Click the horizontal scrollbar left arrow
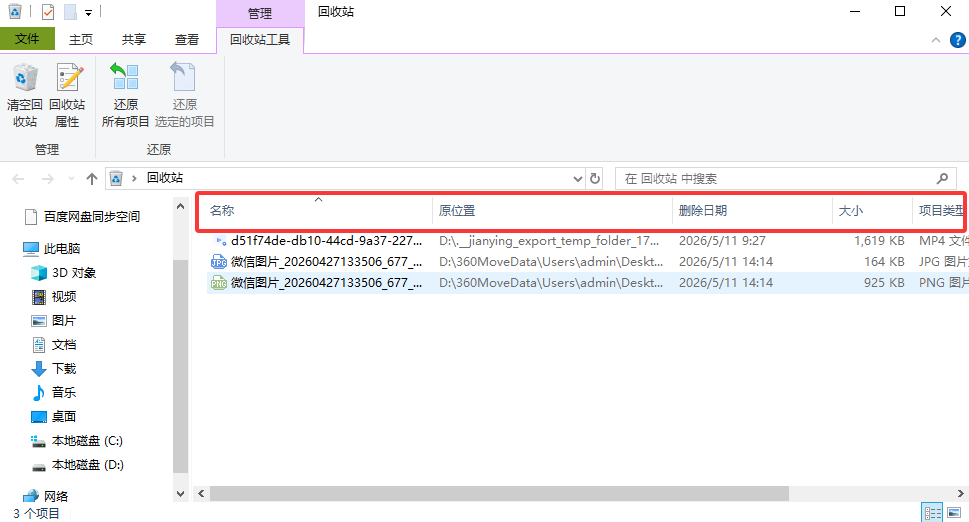The width and height of the screenshot is (969, 522). [201, 494]
